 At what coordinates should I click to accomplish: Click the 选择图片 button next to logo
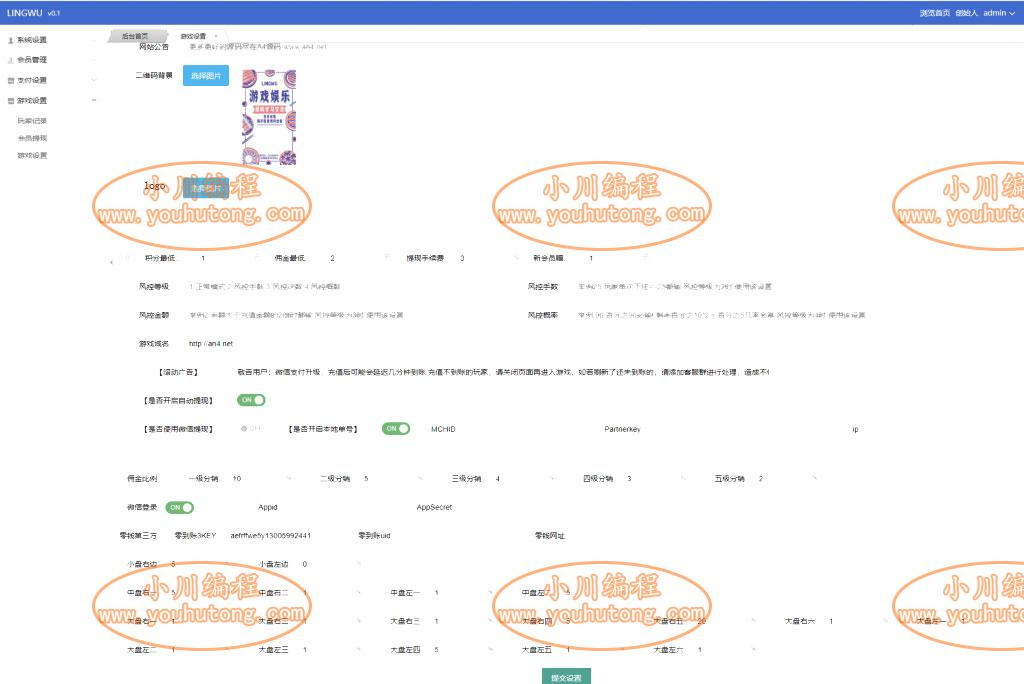click(206, 188)
